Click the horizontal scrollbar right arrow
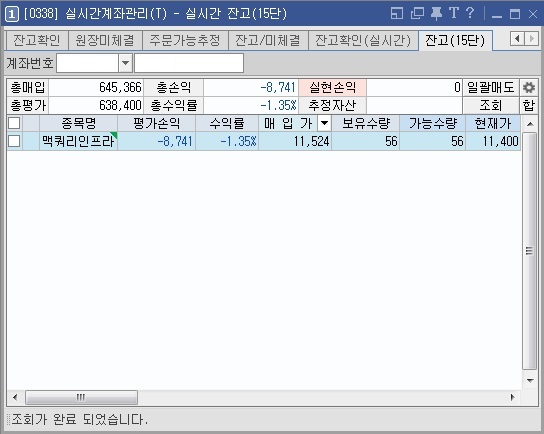The height and width of the screenshot is (434, 544). [512, 397]
